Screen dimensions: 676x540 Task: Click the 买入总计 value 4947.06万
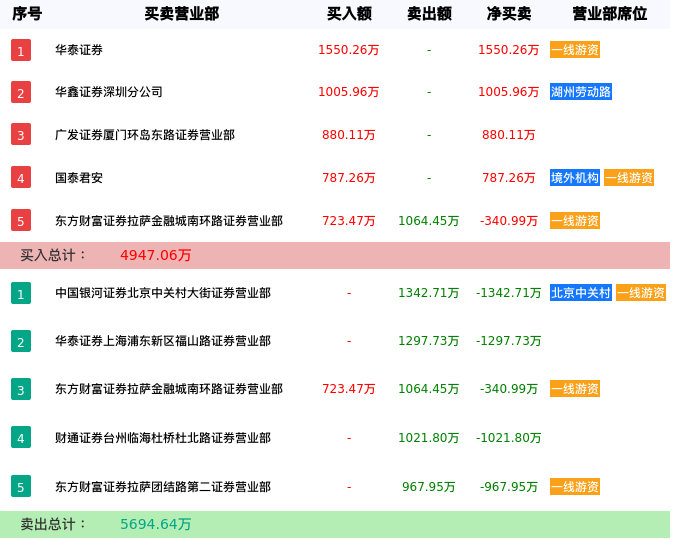(x=155, y=255)
